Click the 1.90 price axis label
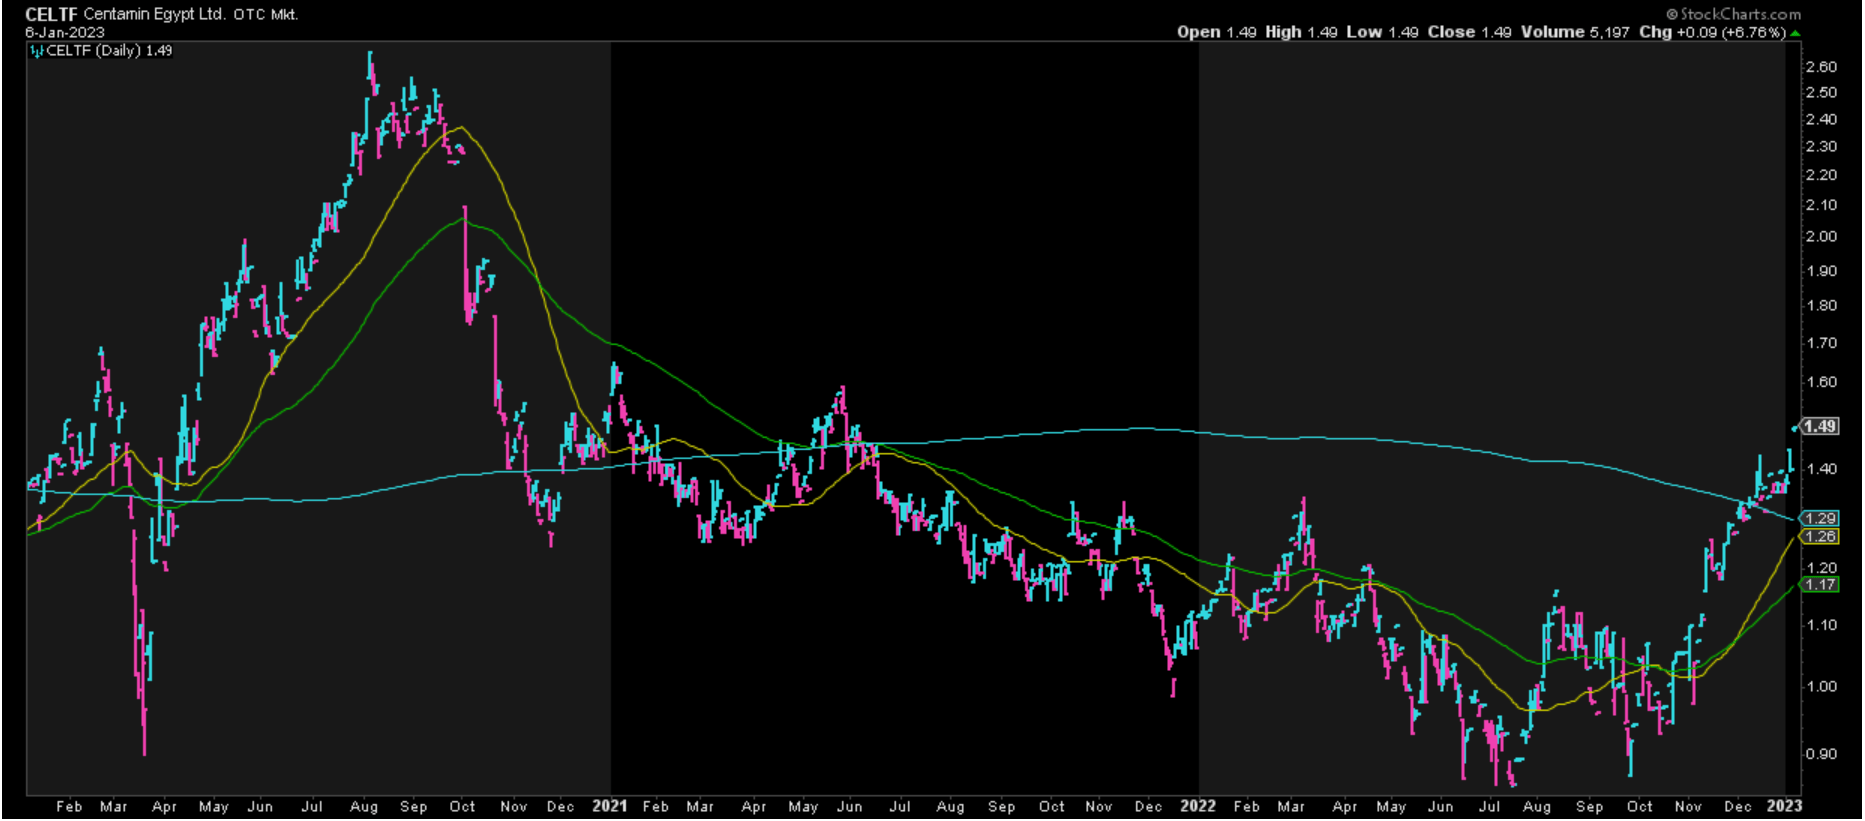Viewport: 1865px width, 821px height. tap(1821, 270)
